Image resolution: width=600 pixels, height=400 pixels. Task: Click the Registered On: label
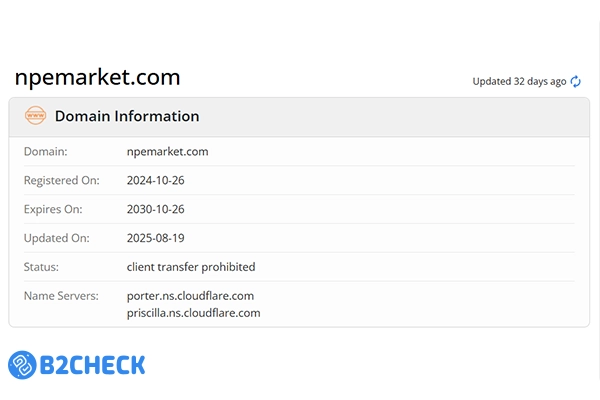pyautogui.click(x=59, y=181)
